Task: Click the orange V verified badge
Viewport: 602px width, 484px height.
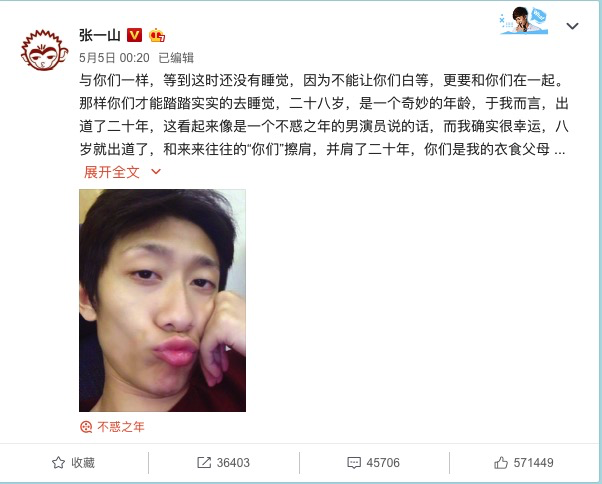Action: [x=134, y=35]
